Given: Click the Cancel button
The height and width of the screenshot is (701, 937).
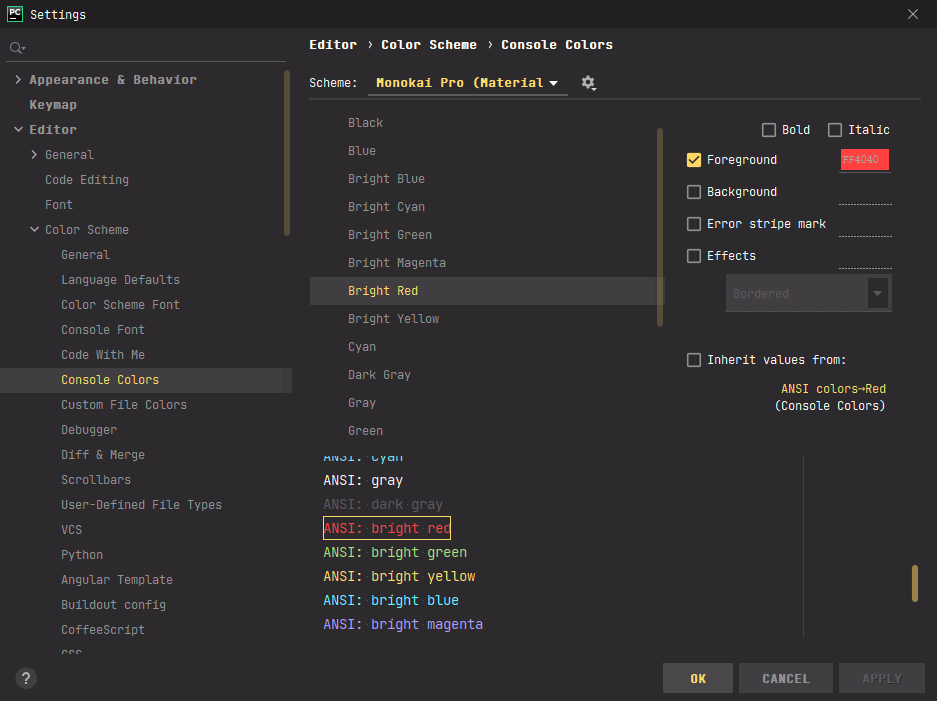Looking at the screenshot, I should [x=785, y=678].
